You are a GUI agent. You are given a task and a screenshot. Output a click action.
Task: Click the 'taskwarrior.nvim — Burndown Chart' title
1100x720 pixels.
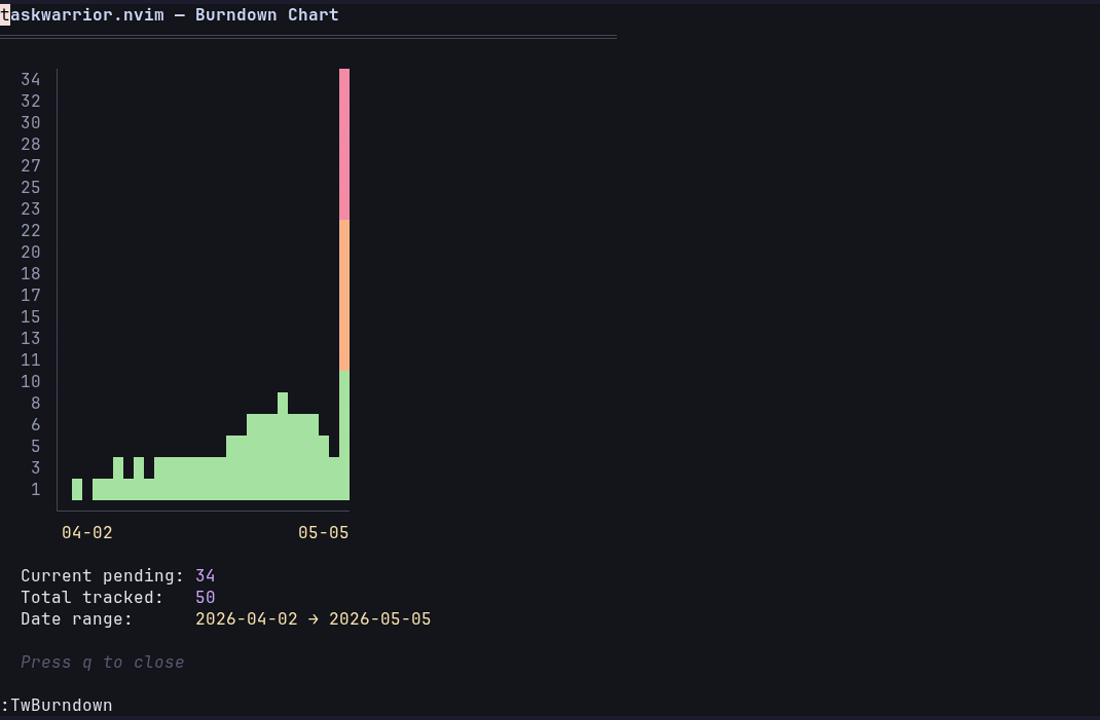pos(169,15)
